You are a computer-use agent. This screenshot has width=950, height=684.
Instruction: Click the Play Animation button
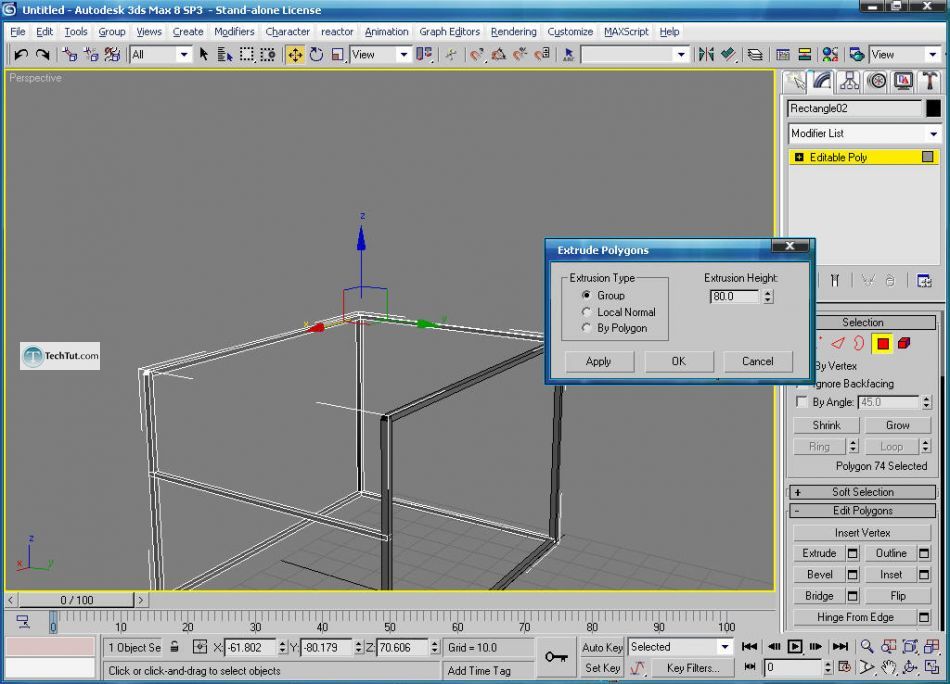pos(795,646)
